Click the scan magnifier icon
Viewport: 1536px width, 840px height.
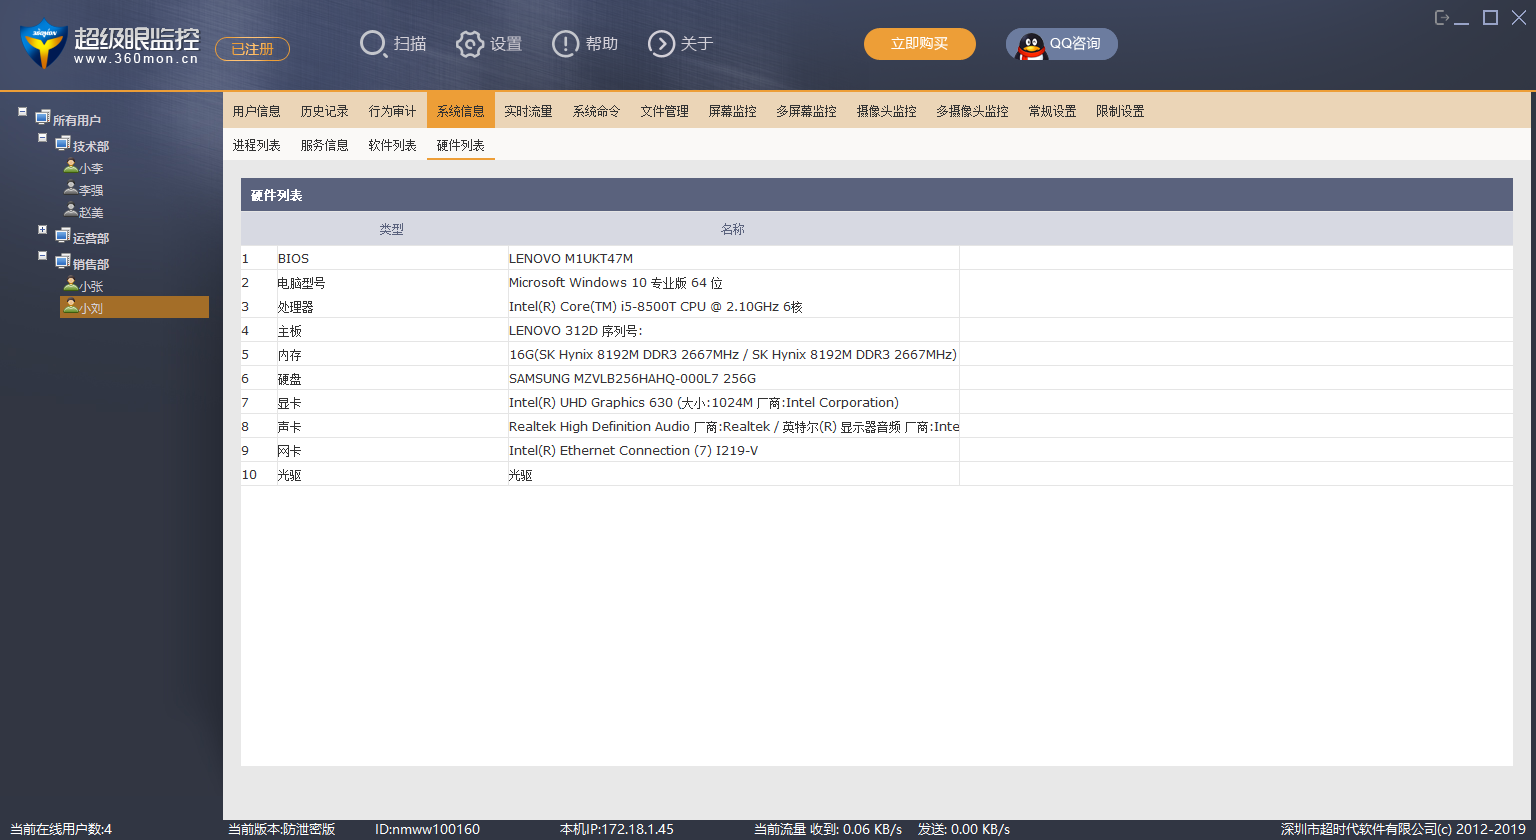pos(372,44)
